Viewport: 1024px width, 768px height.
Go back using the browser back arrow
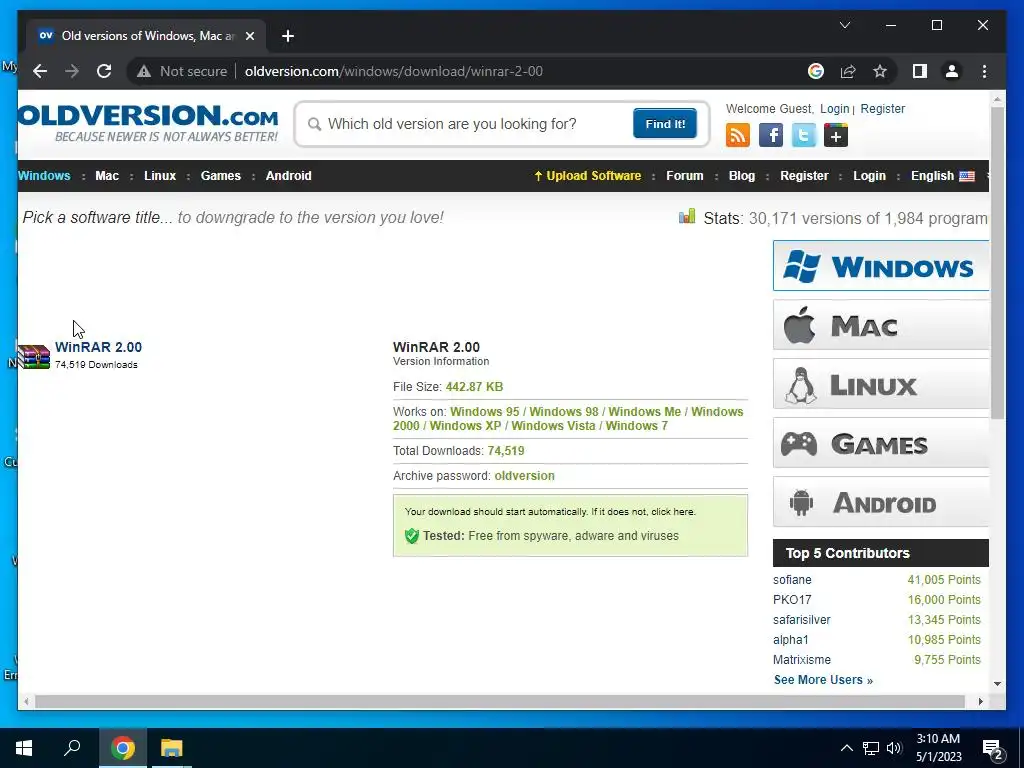click(x=40, y=71)
